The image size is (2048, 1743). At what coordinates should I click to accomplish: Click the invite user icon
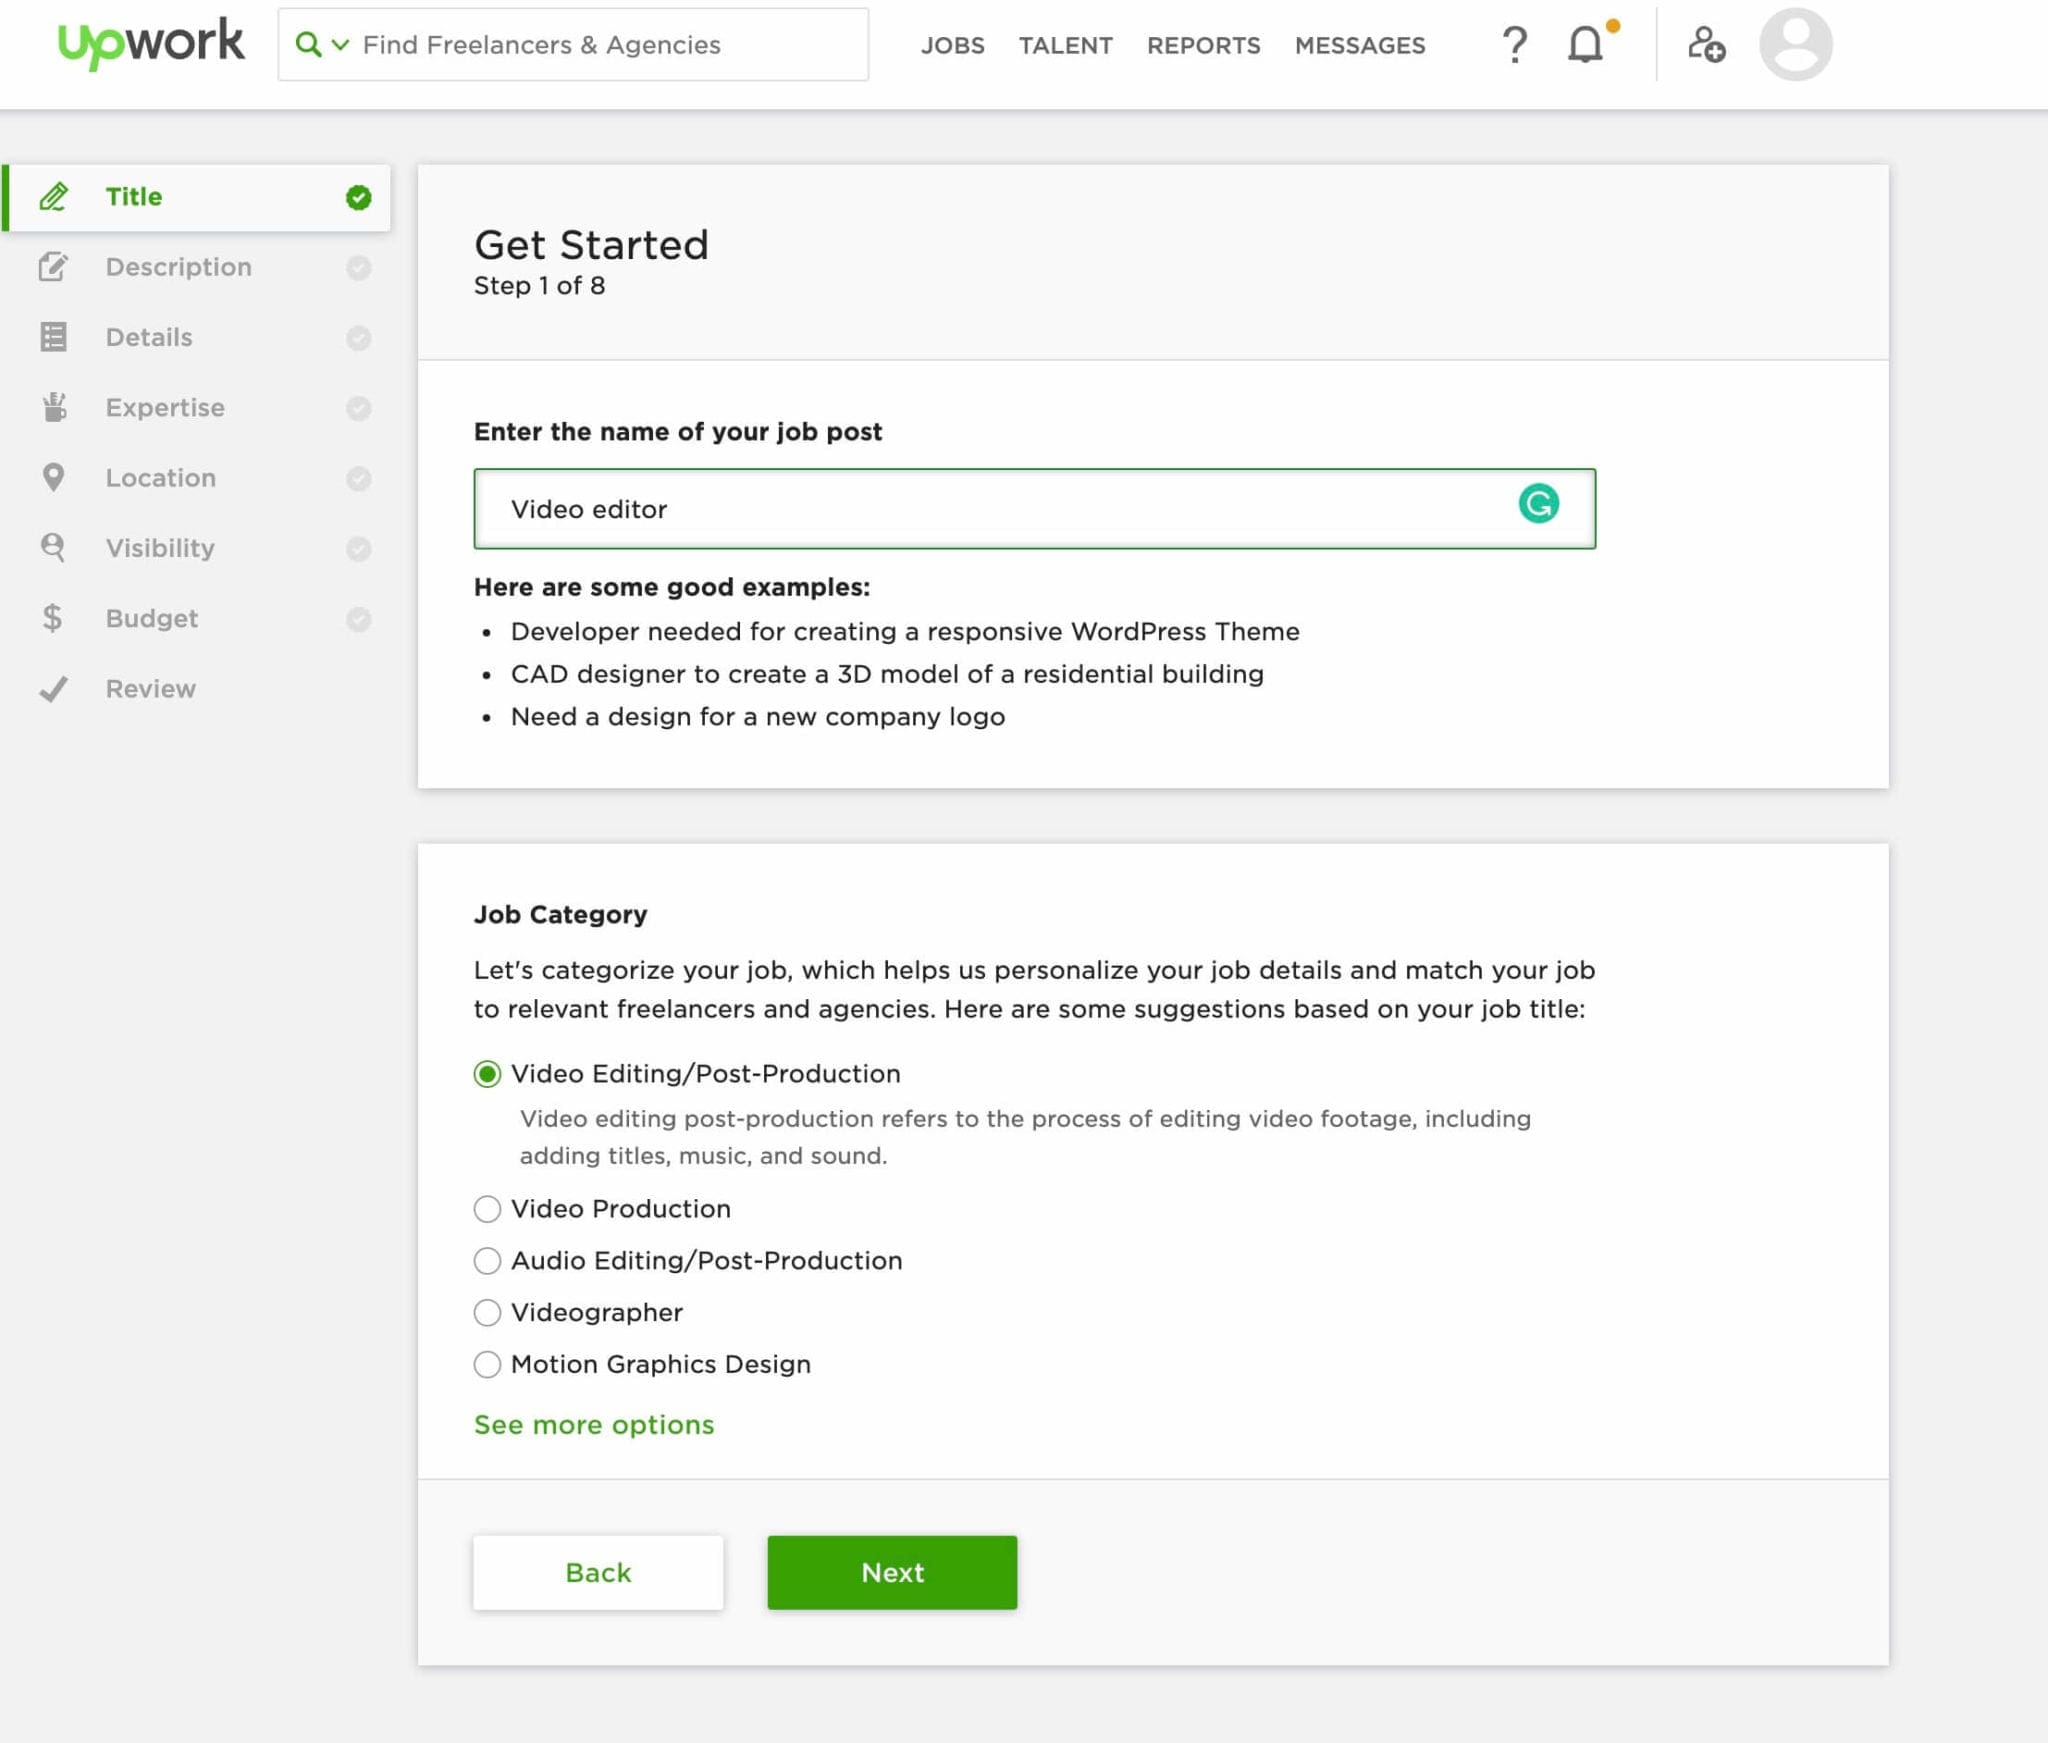(1705, 45)
